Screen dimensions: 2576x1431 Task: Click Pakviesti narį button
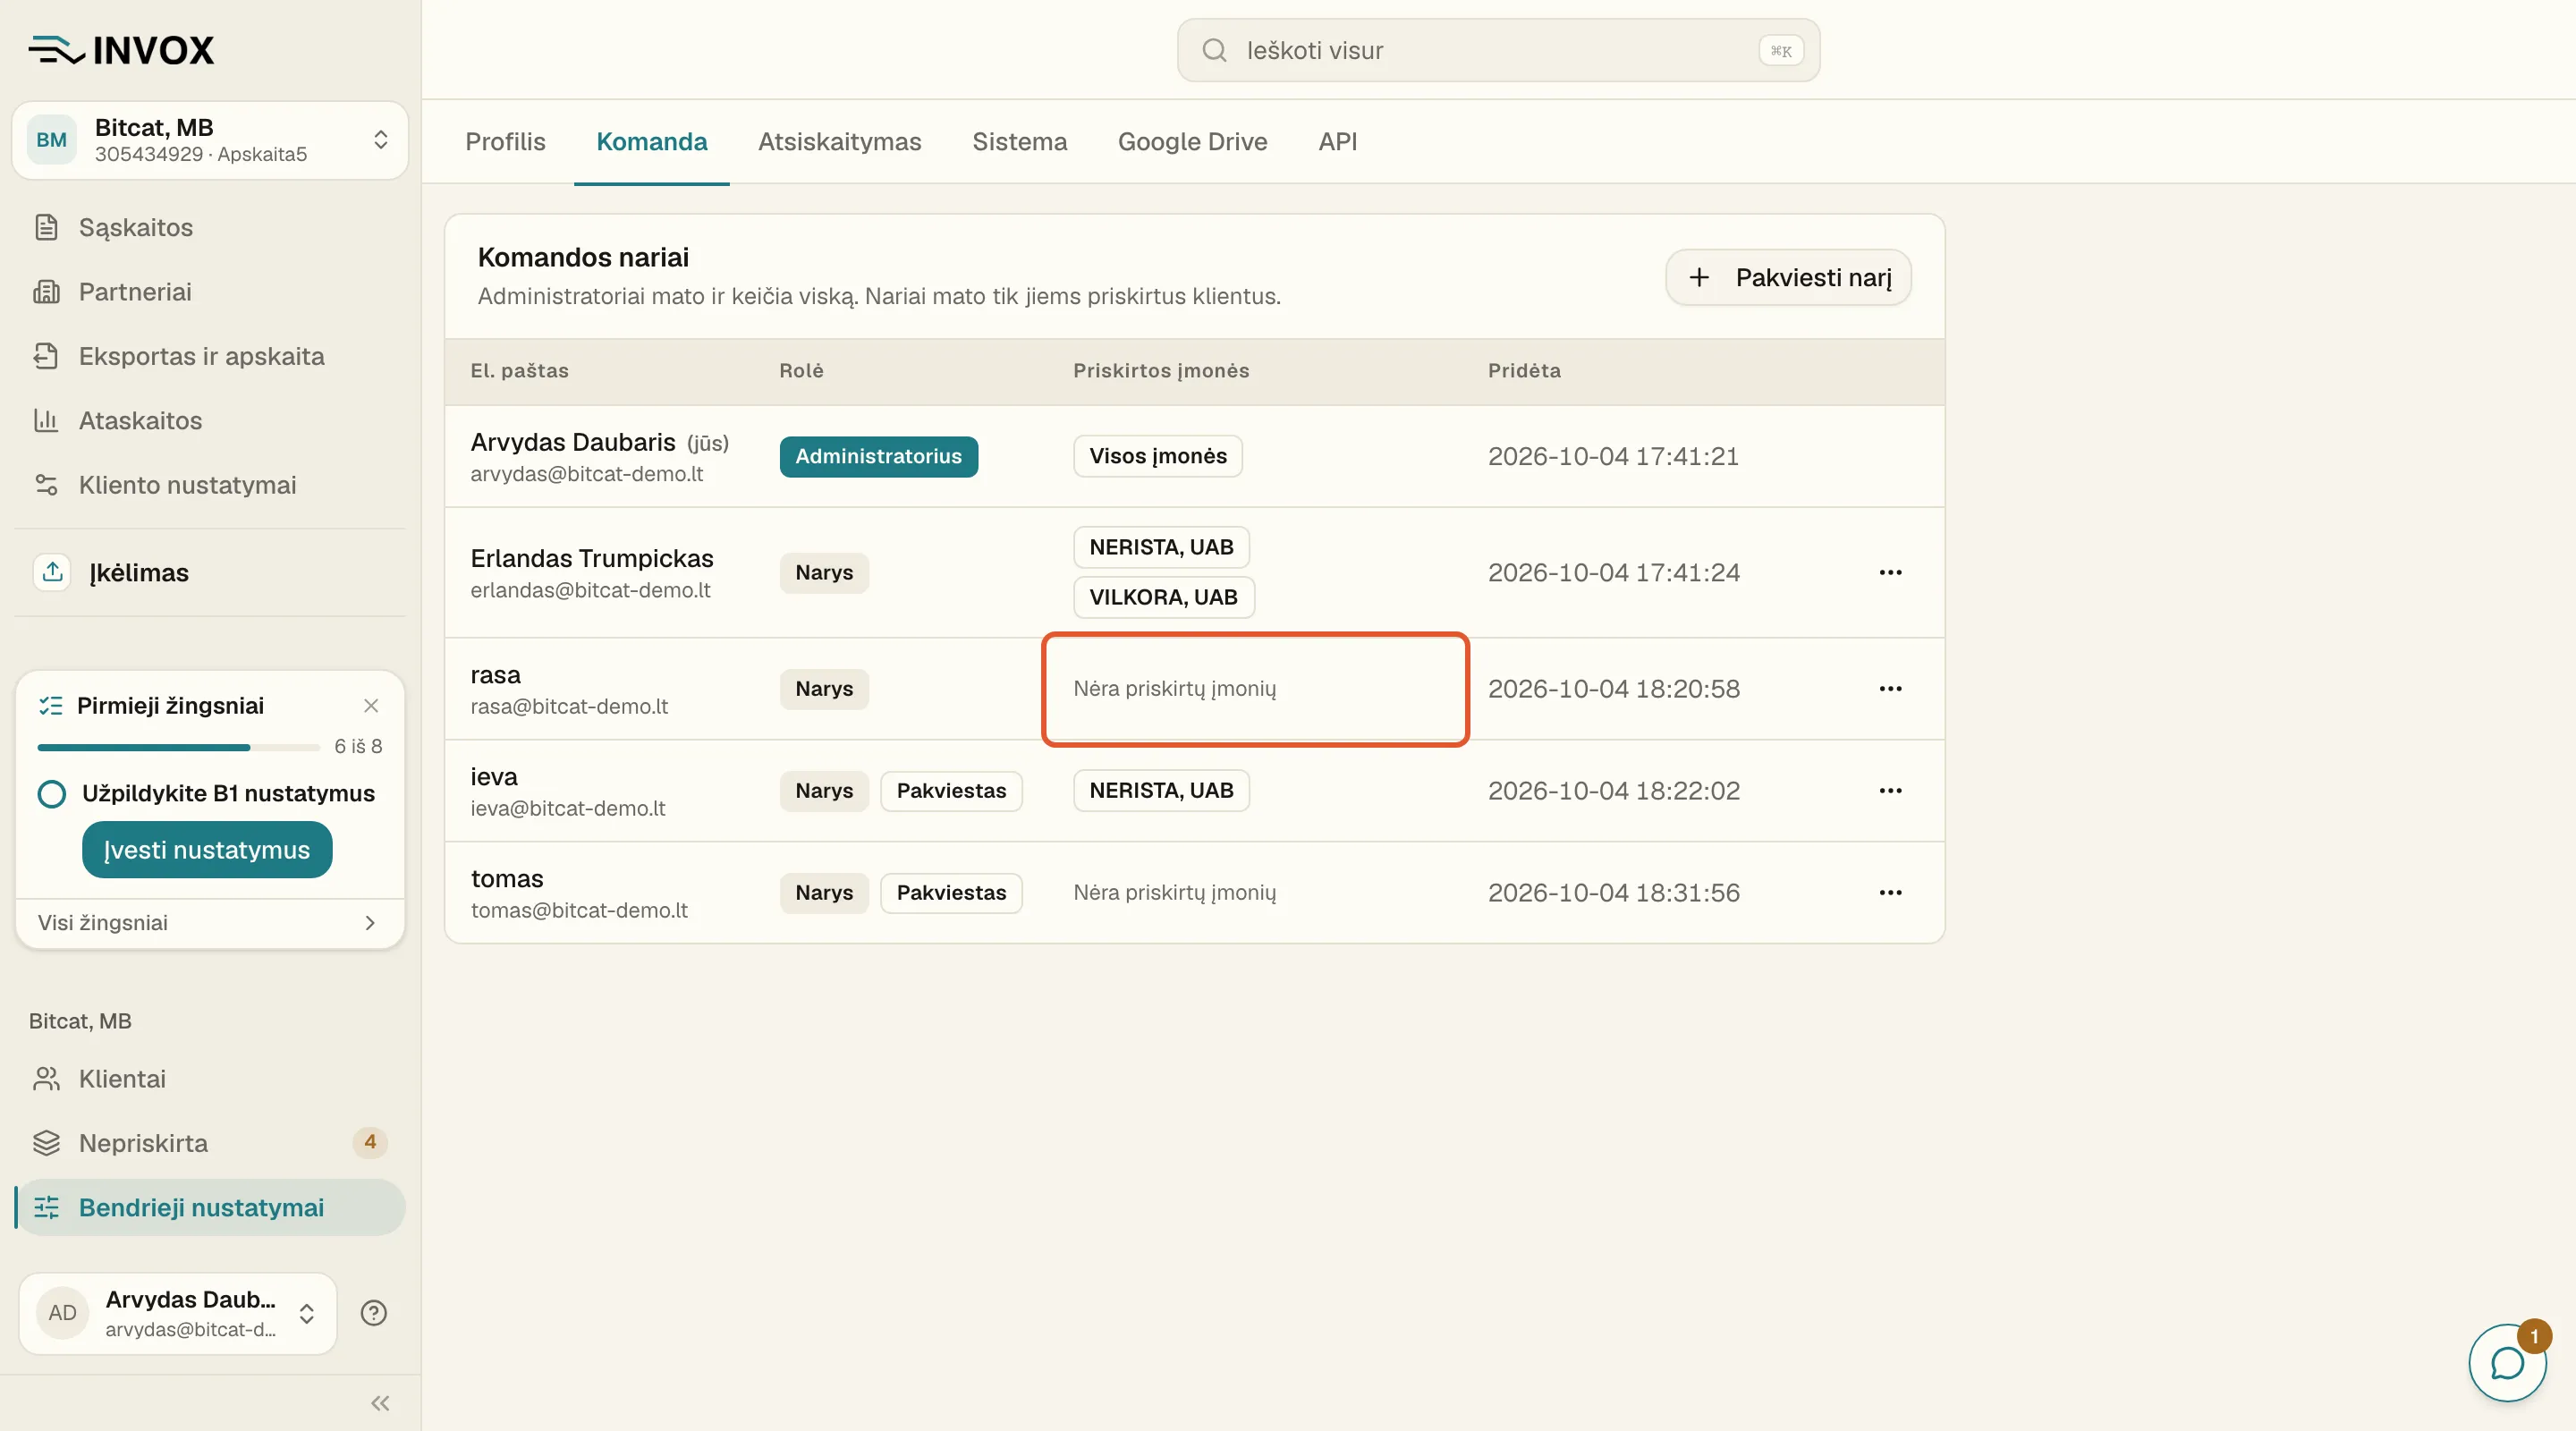tap(1788, 277)
